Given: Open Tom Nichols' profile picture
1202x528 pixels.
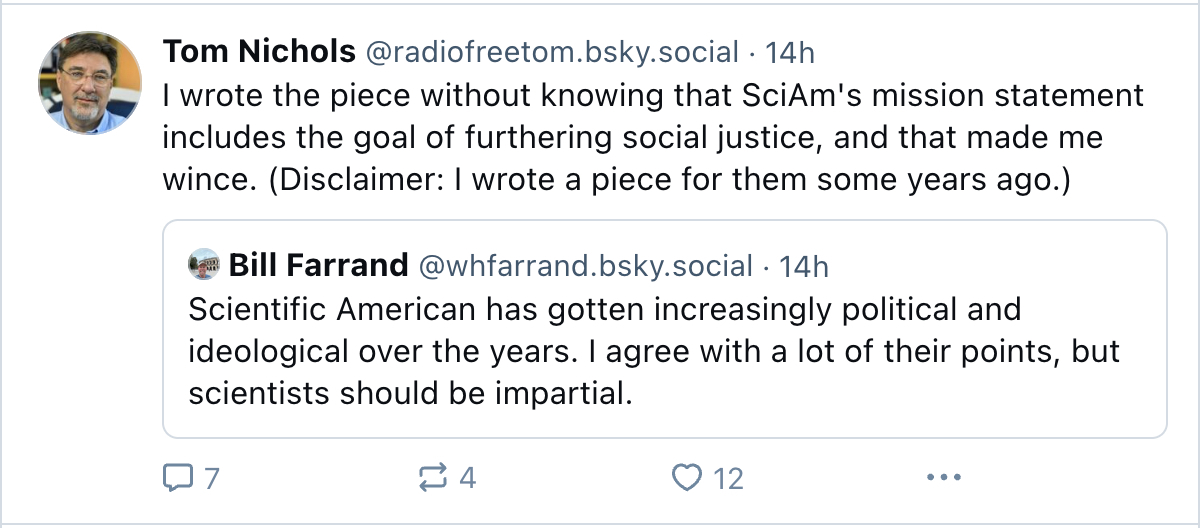Looking at the screenshot, I should (x=90, y=82).
